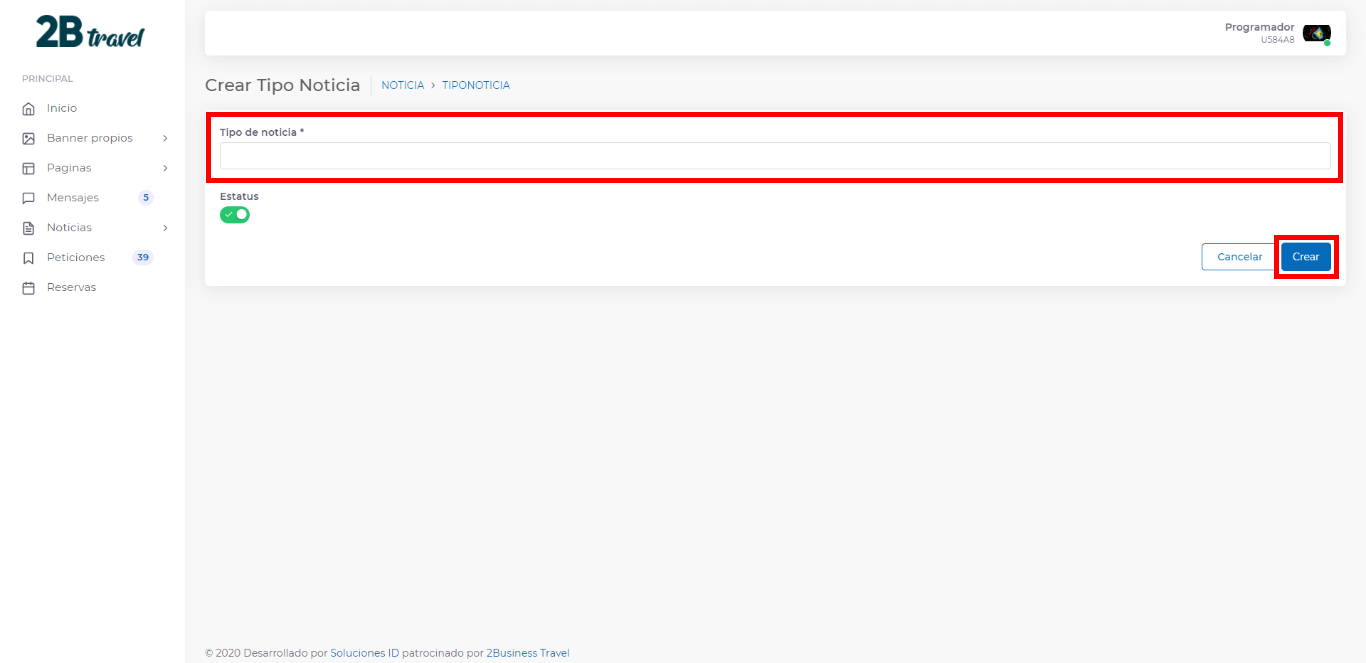Click the Peticiones bookmark icon
This screenshot has height=663, width=1366.
click(29, 258)
